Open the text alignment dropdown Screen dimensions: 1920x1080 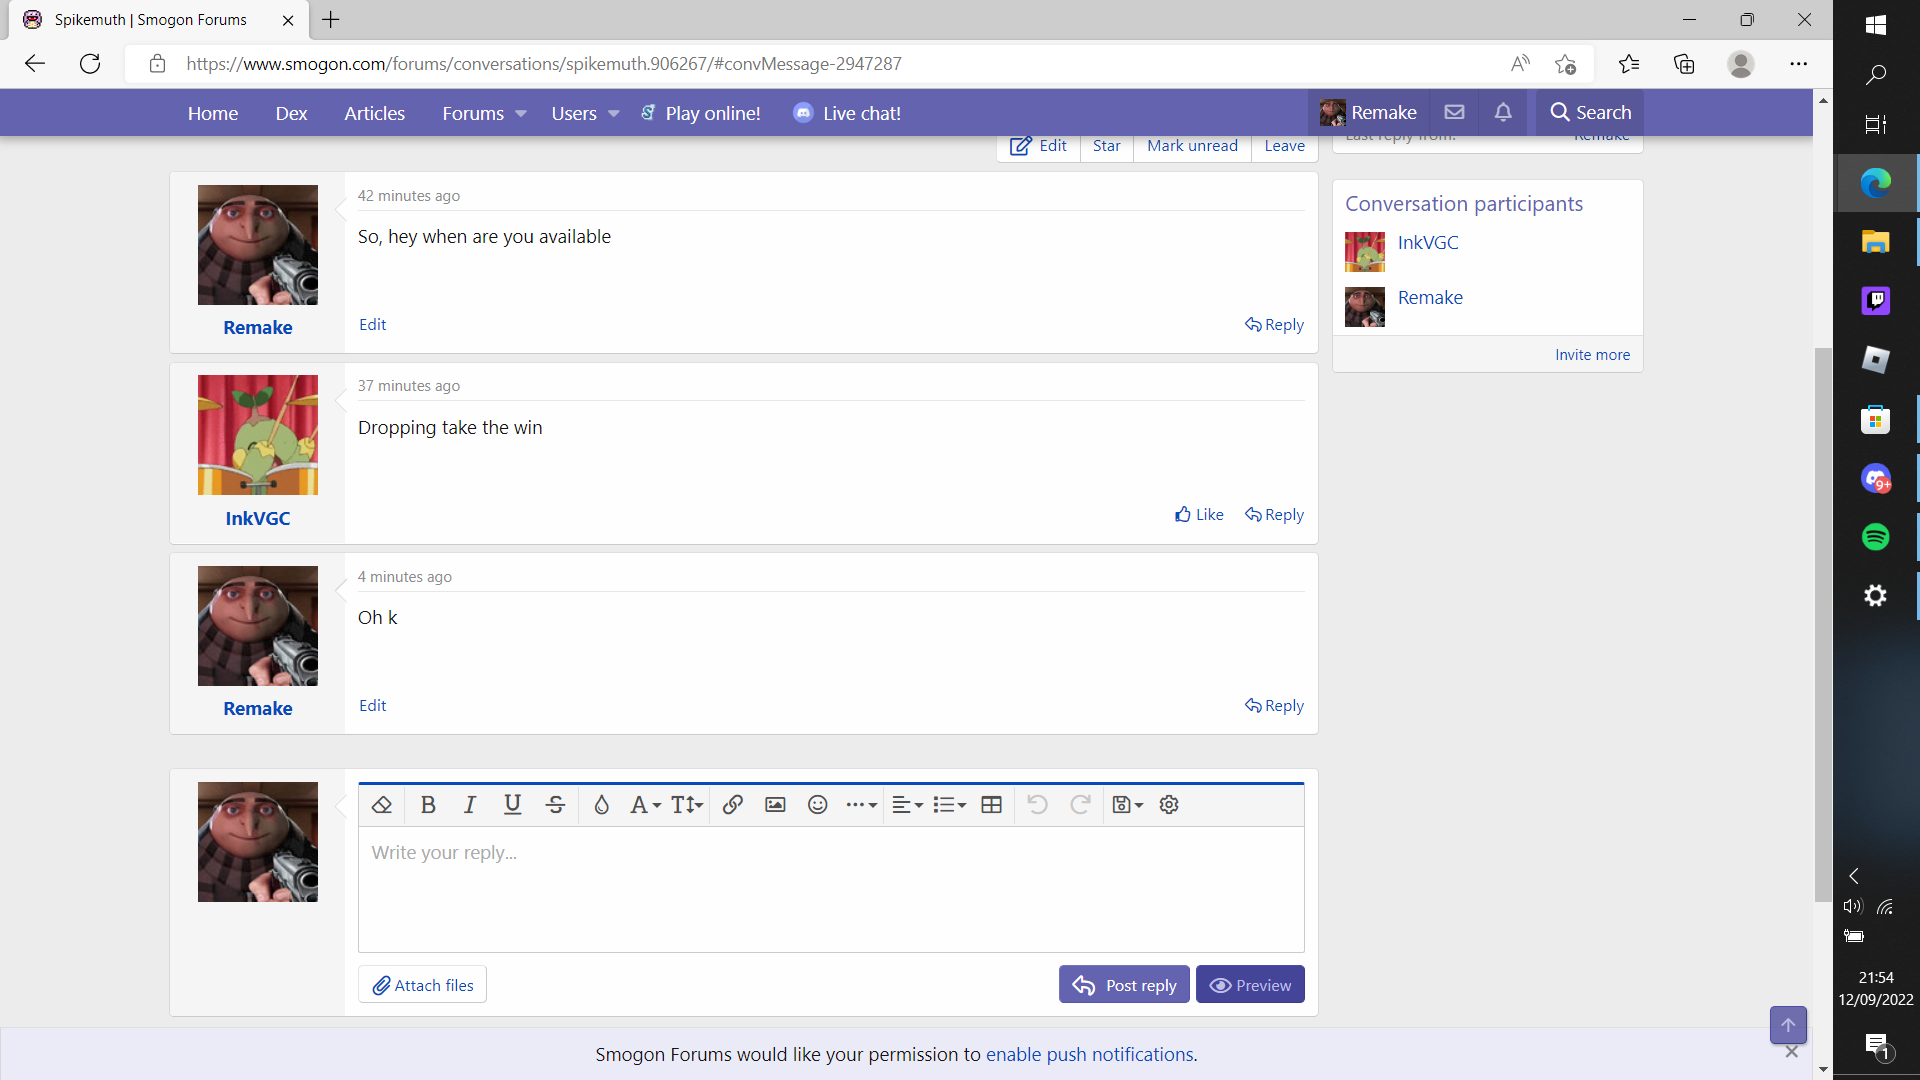[x=907, y=805]
